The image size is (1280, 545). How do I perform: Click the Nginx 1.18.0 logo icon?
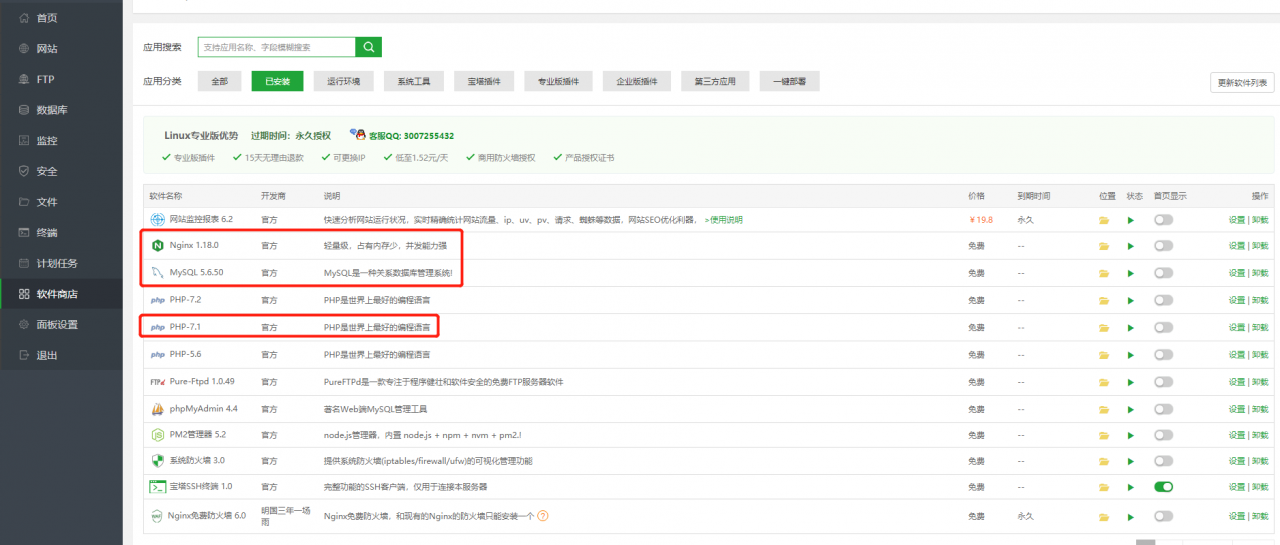coord(157,245)
